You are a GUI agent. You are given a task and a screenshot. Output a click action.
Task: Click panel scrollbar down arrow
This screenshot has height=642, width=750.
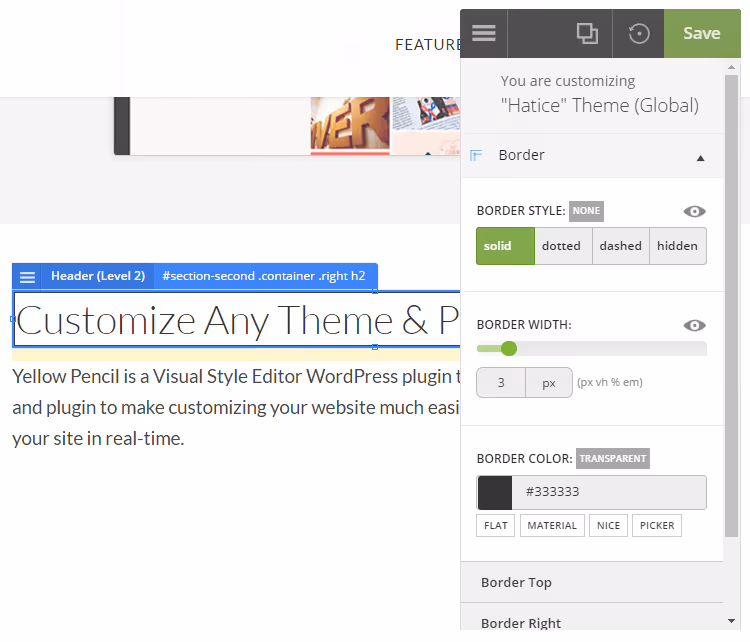(731, 621)
